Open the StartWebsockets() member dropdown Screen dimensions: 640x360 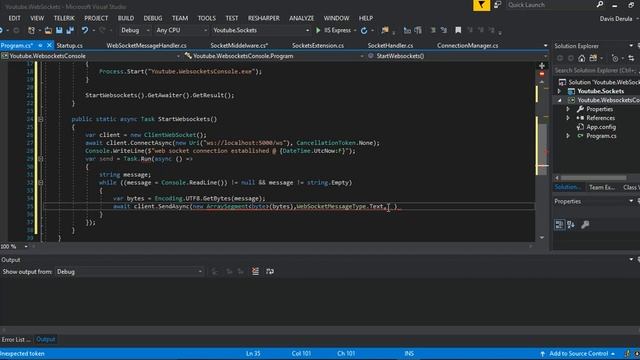(457, 56)
